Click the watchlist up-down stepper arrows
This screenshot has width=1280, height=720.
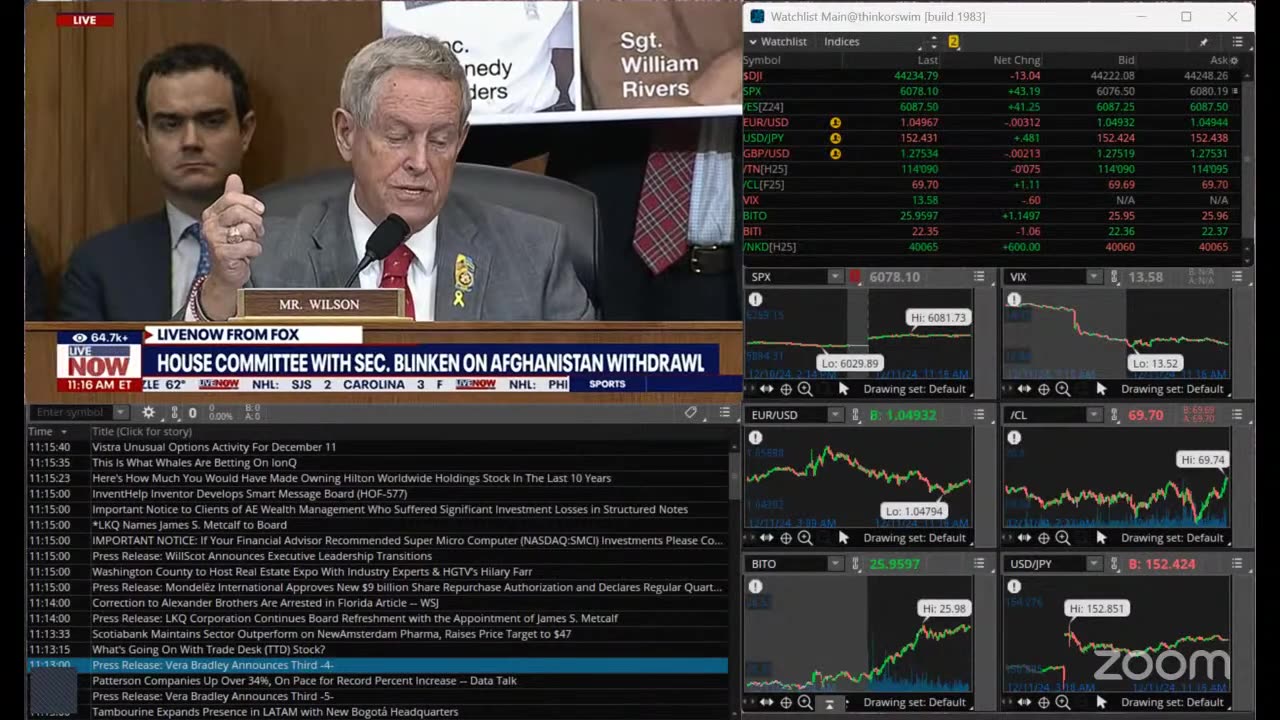coord(934,42)
